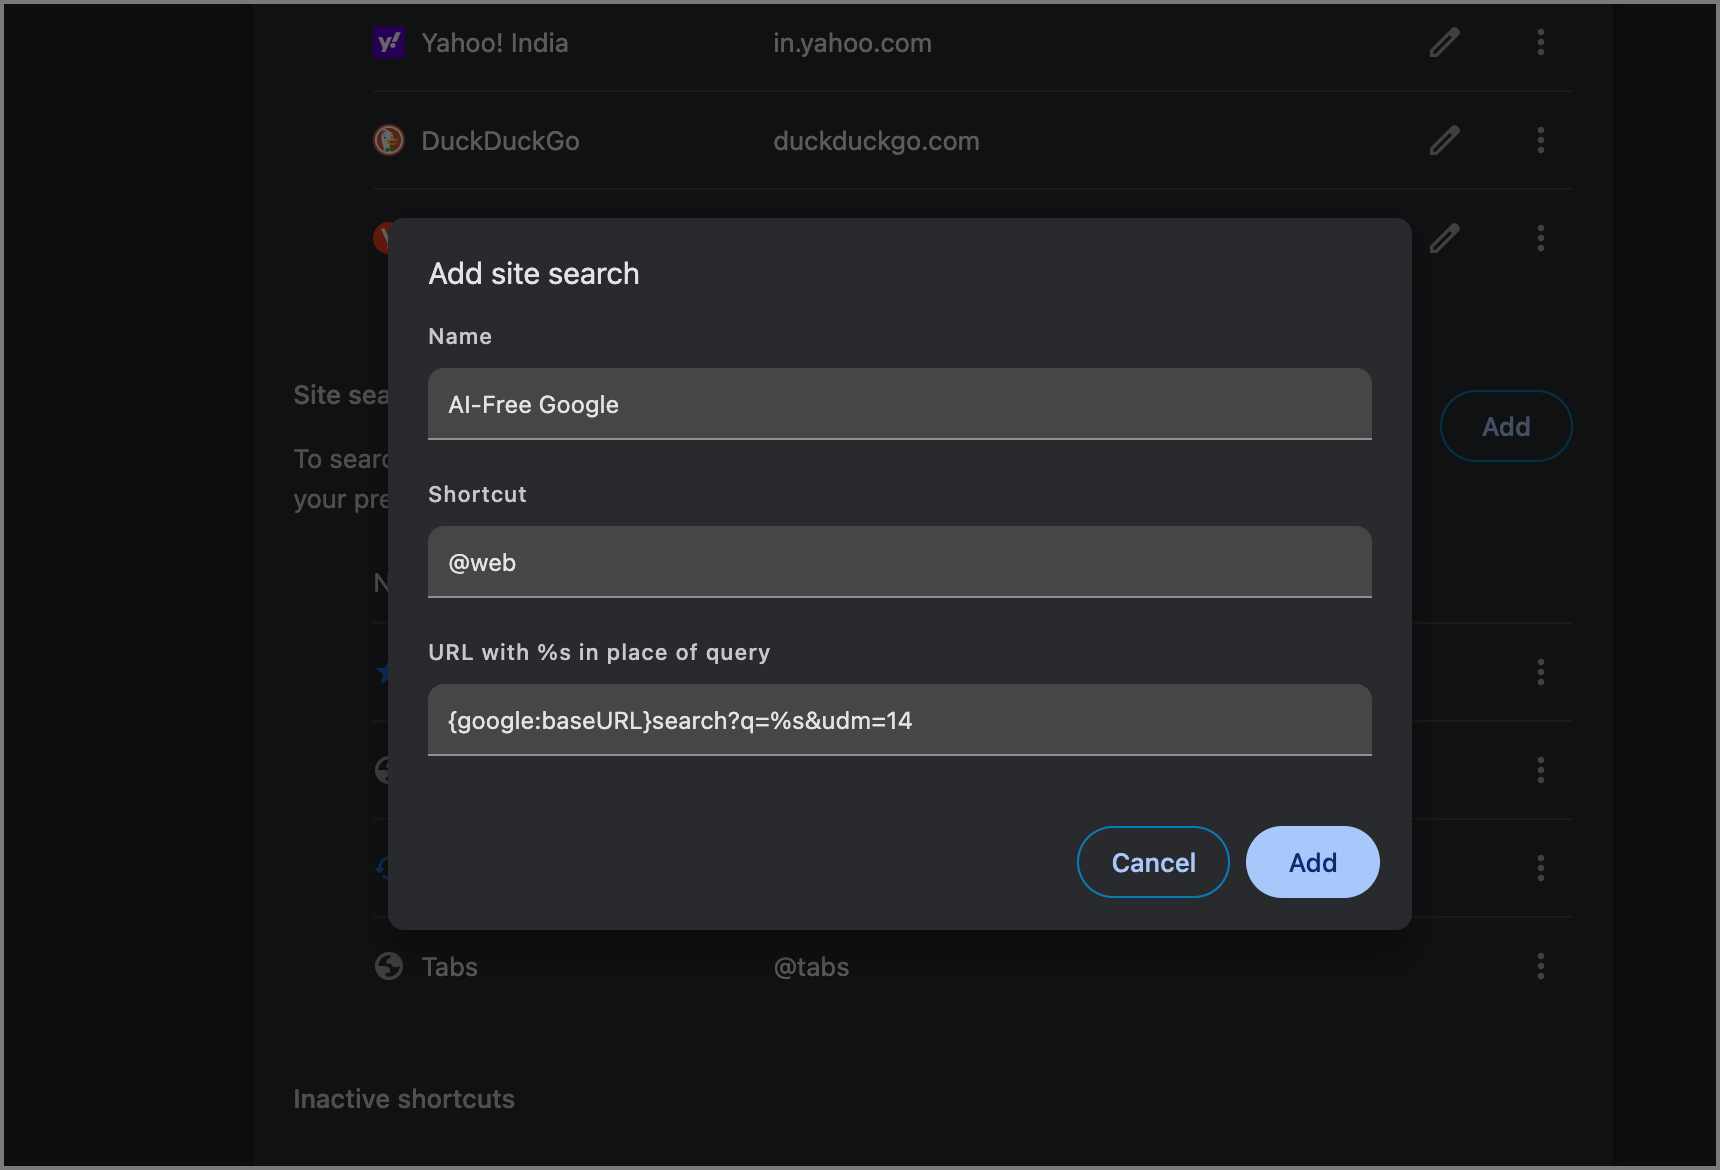
Task: Edit Yahoo! India using the pencil icon
Action: click(x=1444, y=42)
